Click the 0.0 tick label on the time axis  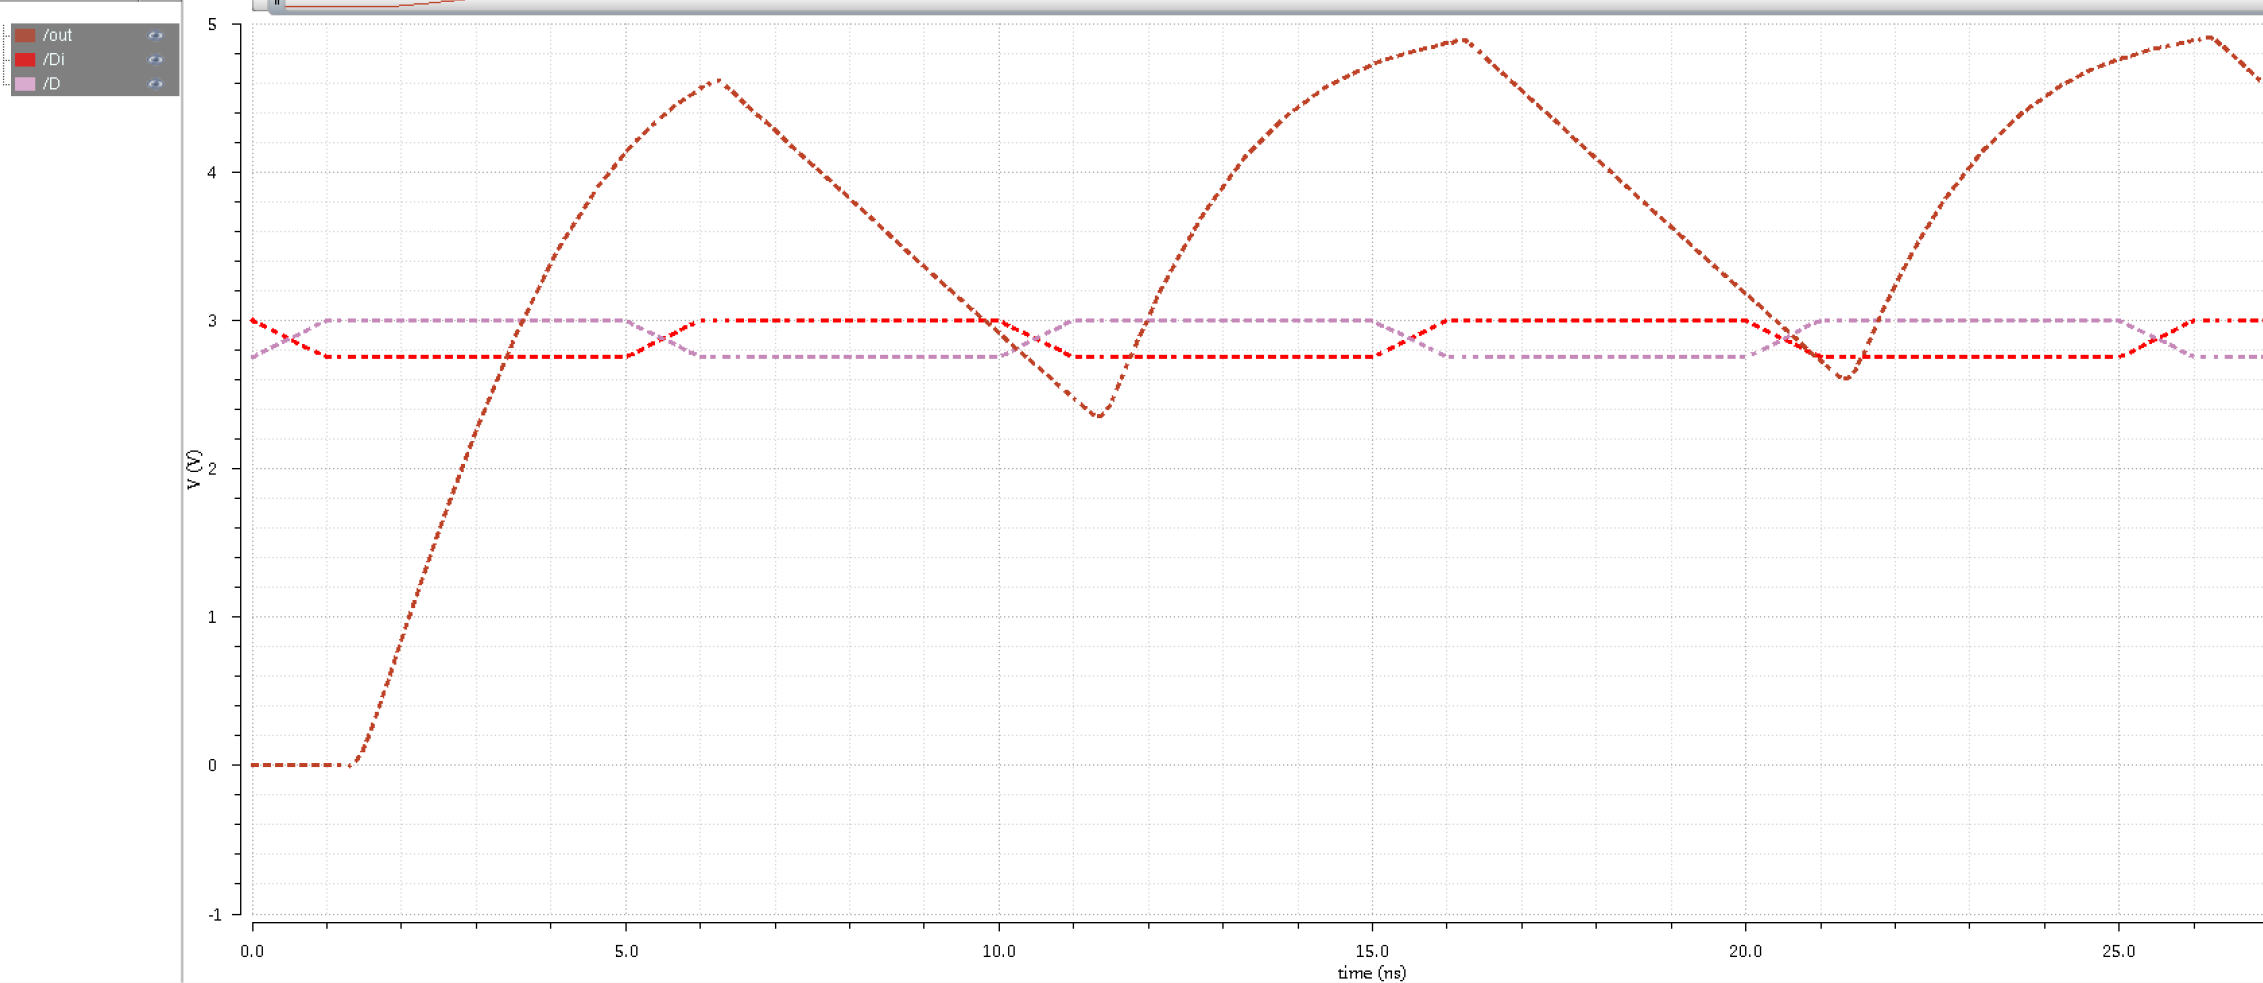252,951
